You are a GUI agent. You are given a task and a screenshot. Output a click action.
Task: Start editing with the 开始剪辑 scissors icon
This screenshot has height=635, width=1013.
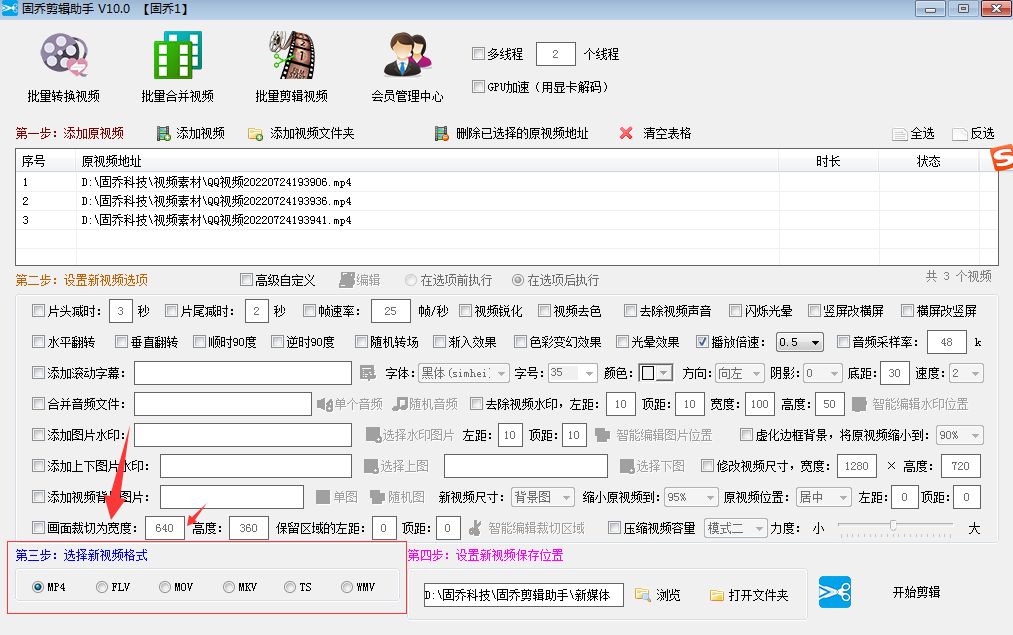pyautogui.click(x=834, y=592)
